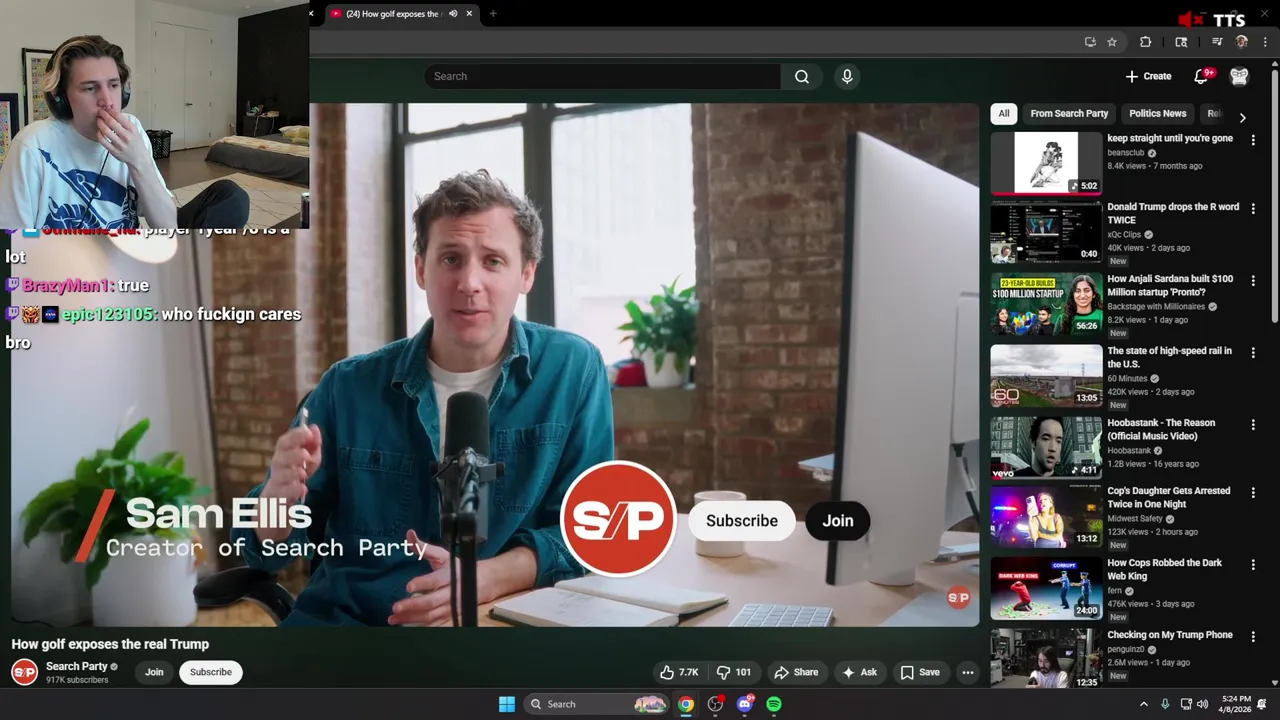The height and width of the screenshot is (720, 1280).
Task: Select the From Search Party chip
Action: click(x=1069, y=114)
